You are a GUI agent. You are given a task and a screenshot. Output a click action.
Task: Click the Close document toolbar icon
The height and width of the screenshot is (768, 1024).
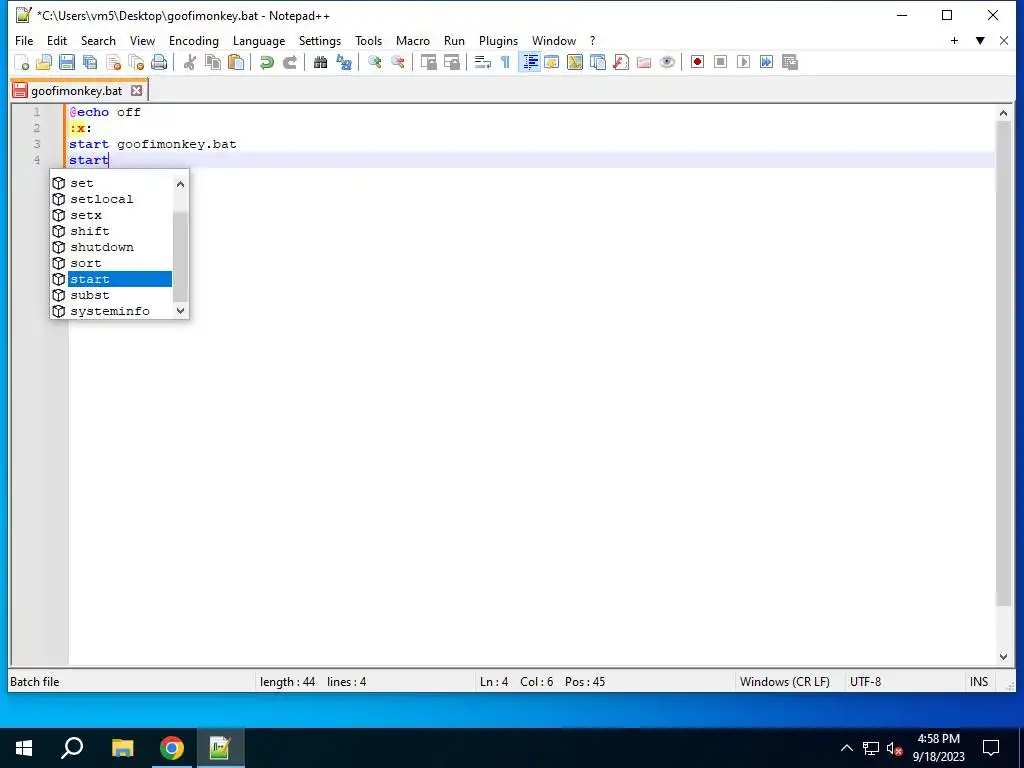click(x=113, y=62)
